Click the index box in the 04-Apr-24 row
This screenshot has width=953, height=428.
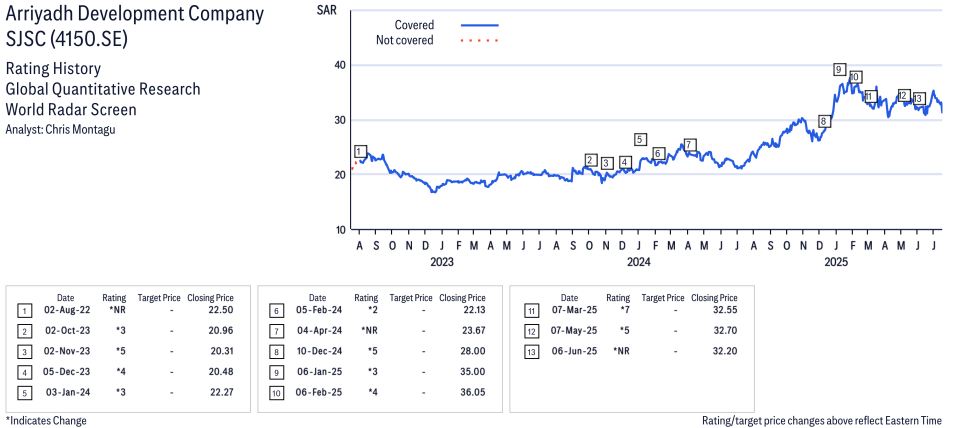[276, 332]
